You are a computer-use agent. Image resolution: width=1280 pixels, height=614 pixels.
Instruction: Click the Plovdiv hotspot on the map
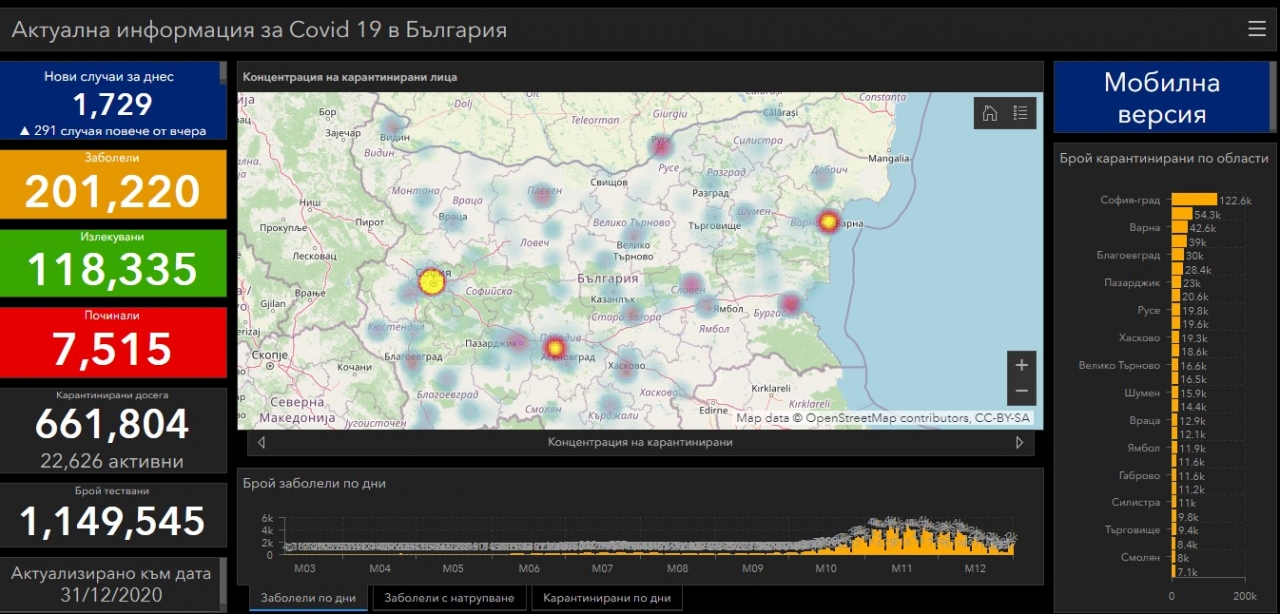[x=556, y=347]
